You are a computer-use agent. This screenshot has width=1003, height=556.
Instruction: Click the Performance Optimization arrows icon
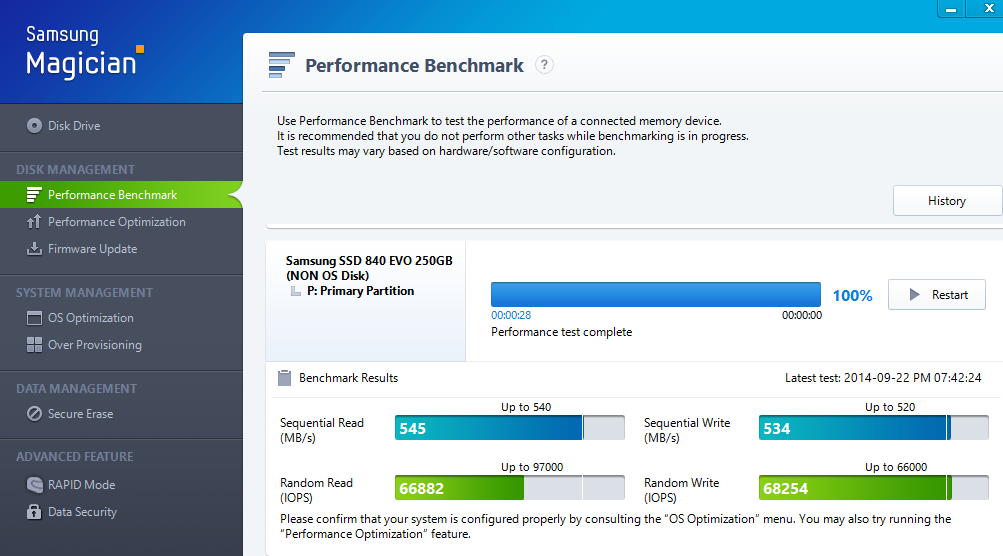pyautogui.click(x=34, y=221)
